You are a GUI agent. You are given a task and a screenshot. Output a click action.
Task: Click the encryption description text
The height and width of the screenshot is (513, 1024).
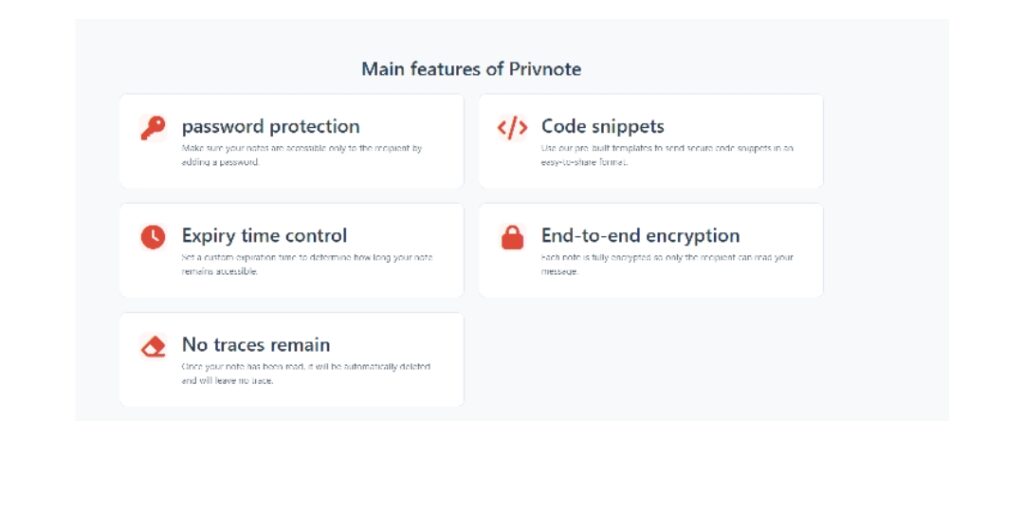pos(667,264)
